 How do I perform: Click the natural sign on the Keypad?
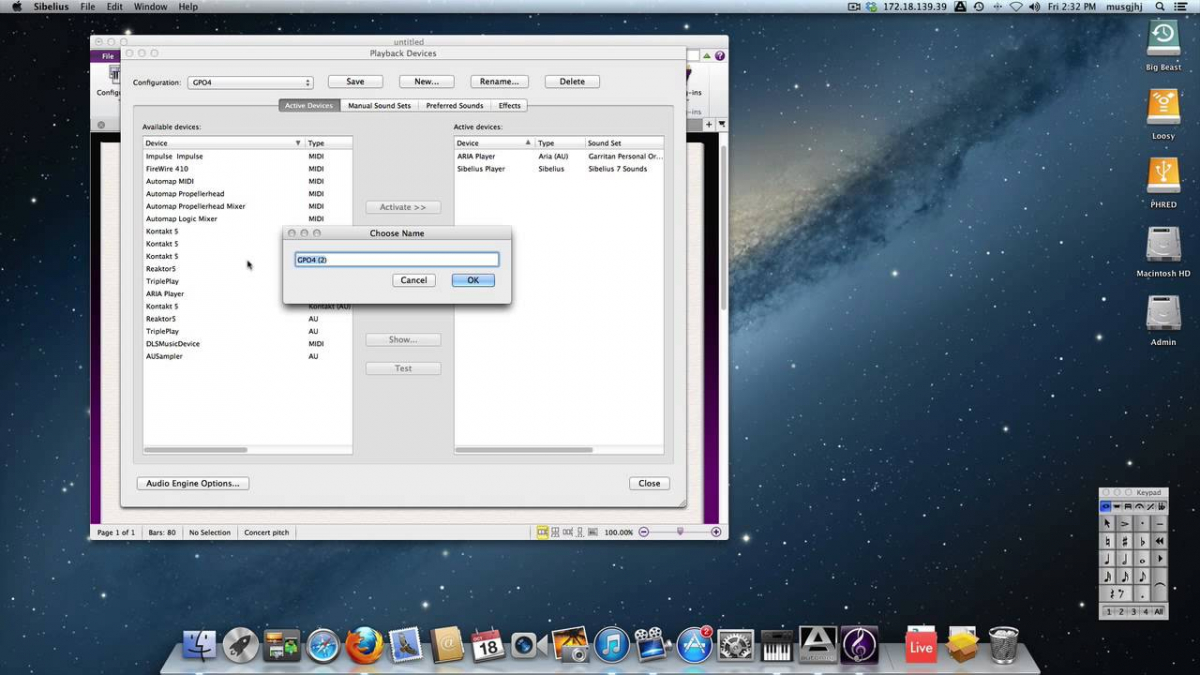point(1107,541)
